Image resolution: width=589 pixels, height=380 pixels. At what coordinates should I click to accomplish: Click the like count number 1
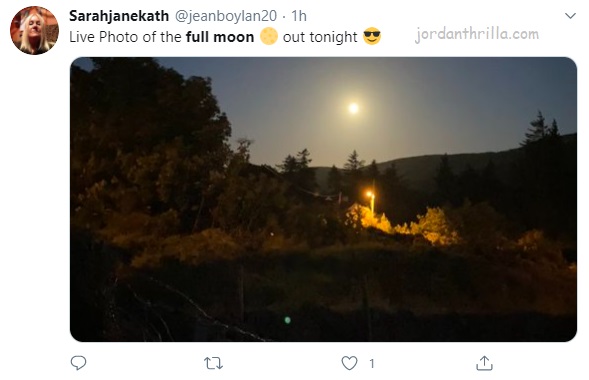click(x=372, y=363)
